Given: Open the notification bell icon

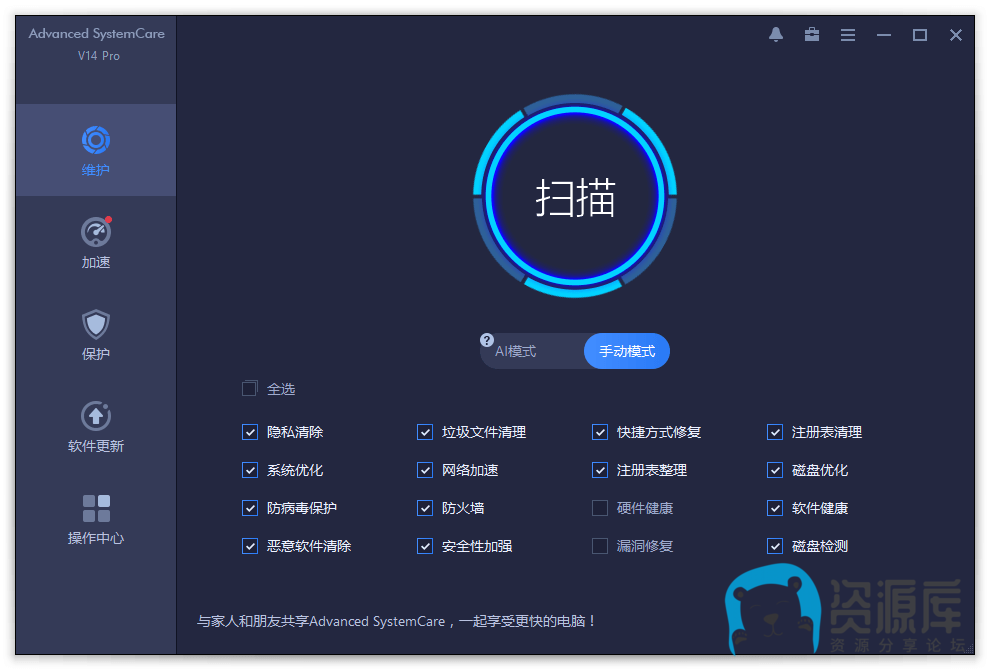Looking at the screenshot, I should (x=776, y=35).
